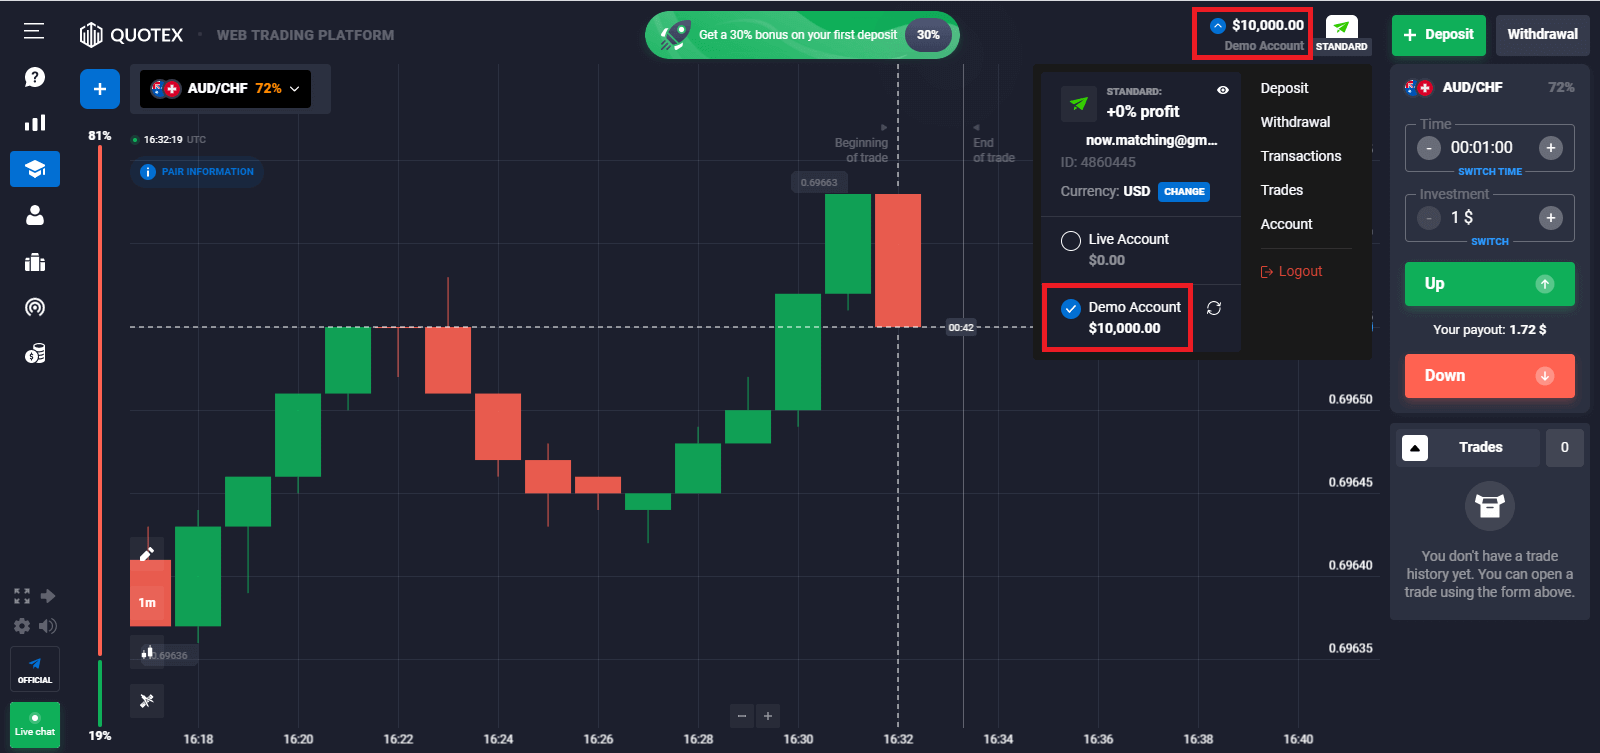Viewport: 1600px width, 753px height.
Task: Collapse the balance account dropdown chevron
Action: pyautogui.click(x=1217, y=26)
